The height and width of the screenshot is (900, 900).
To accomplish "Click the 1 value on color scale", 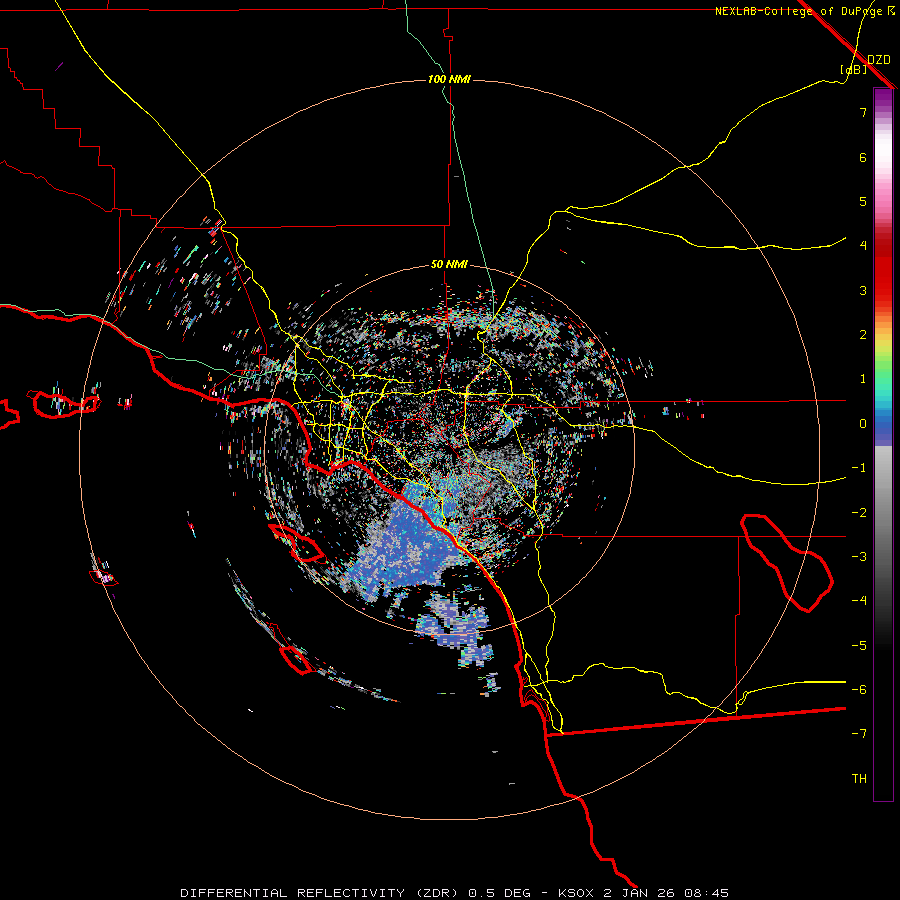I will pyautogui.click(x=863, y=379).
